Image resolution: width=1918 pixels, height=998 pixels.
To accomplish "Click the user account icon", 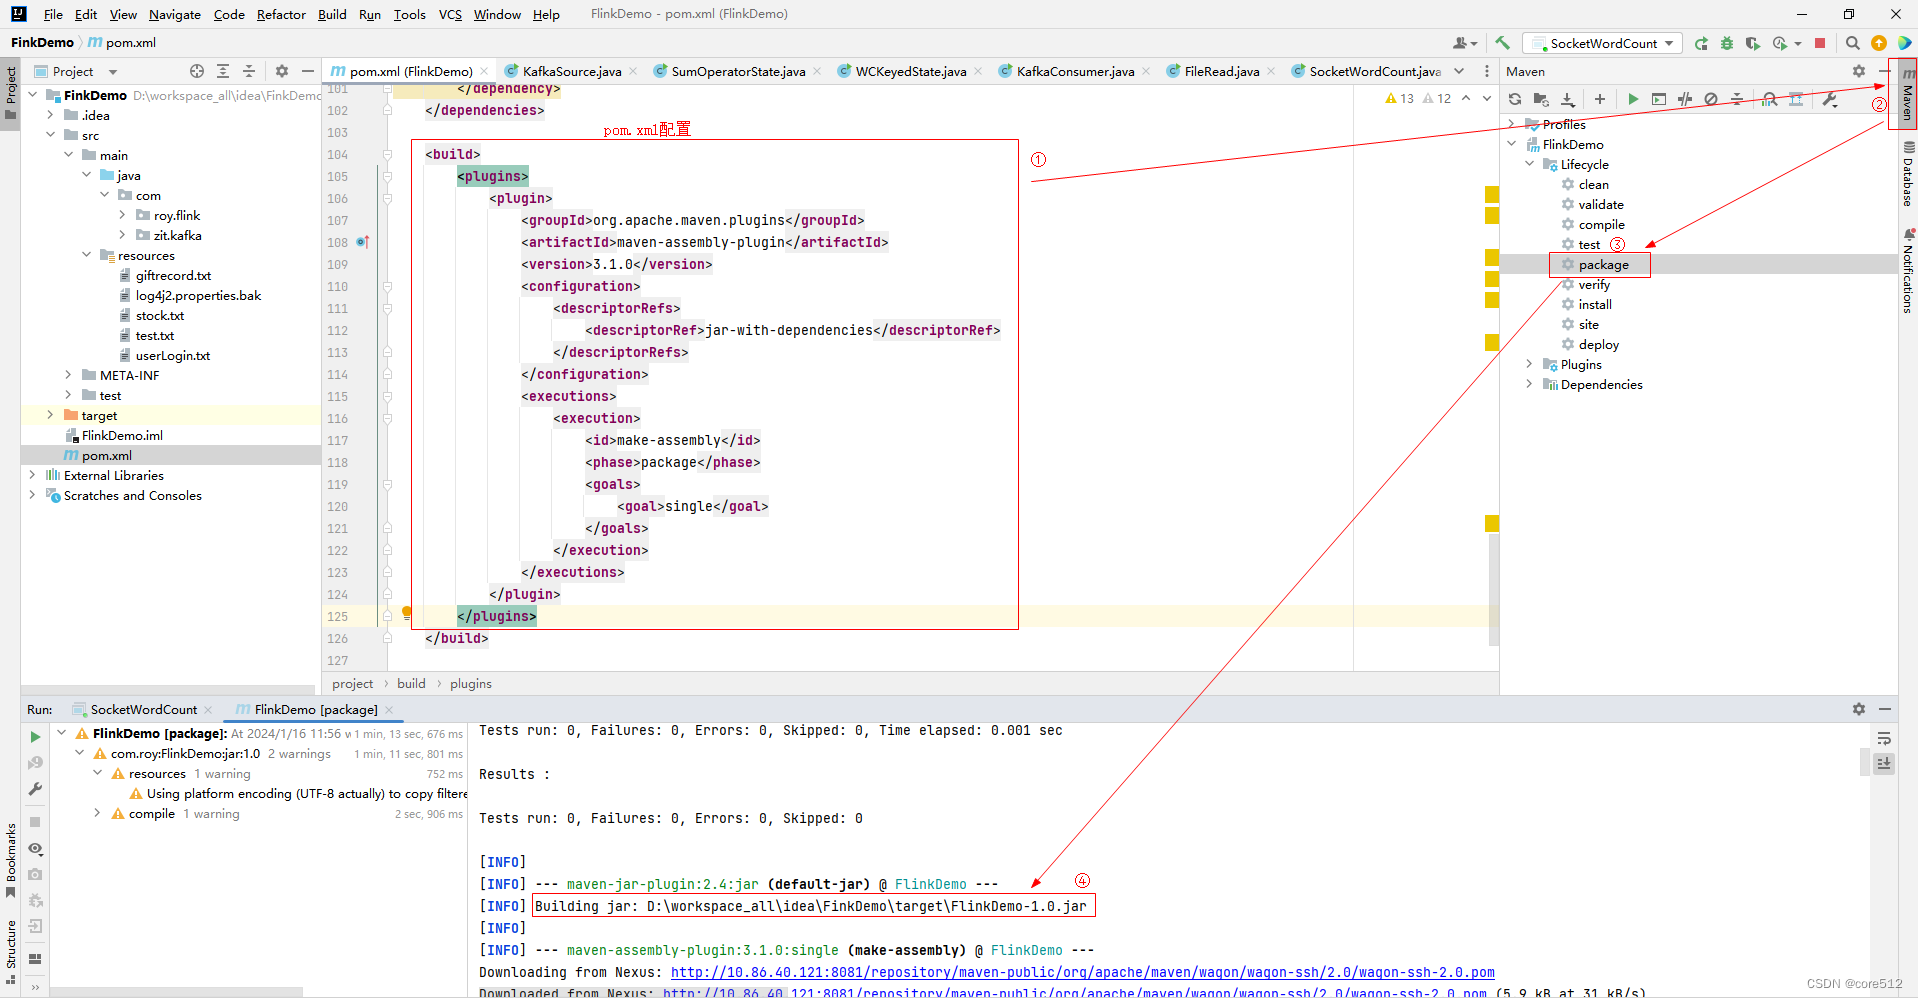I will pyautogui.click(x=1464, y=43).
